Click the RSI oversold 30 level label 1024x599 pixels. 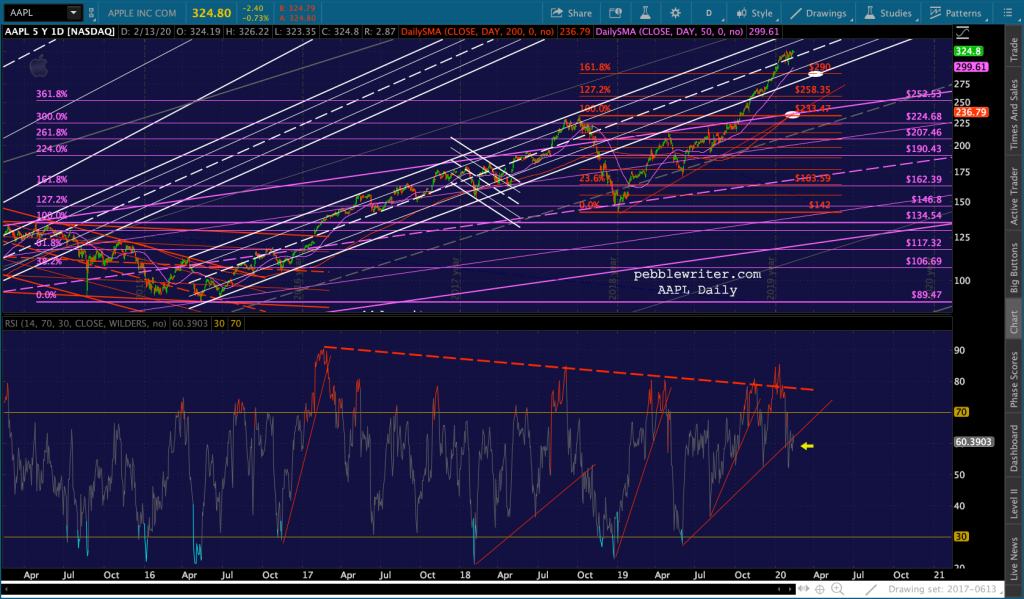click(961, 537)
